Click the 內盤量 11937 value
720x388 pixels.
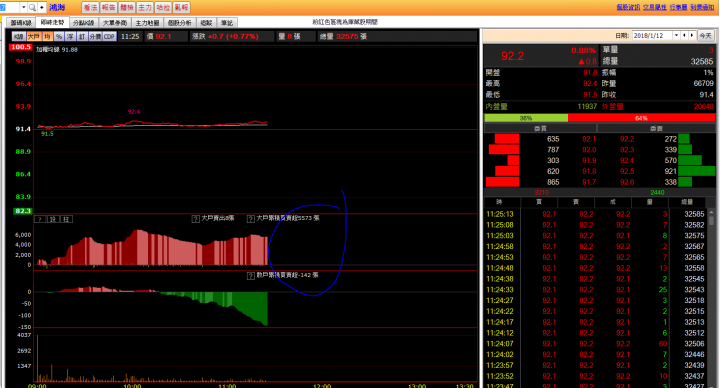click(x=587, y=107)
